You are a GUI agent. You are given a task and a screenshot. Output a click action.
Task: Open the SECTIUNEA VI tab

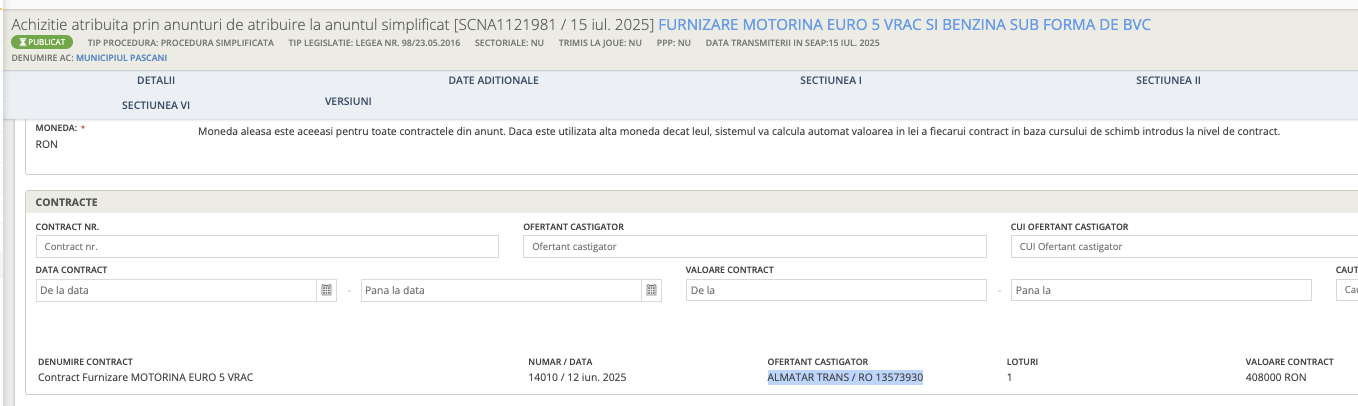coord(156,104)
